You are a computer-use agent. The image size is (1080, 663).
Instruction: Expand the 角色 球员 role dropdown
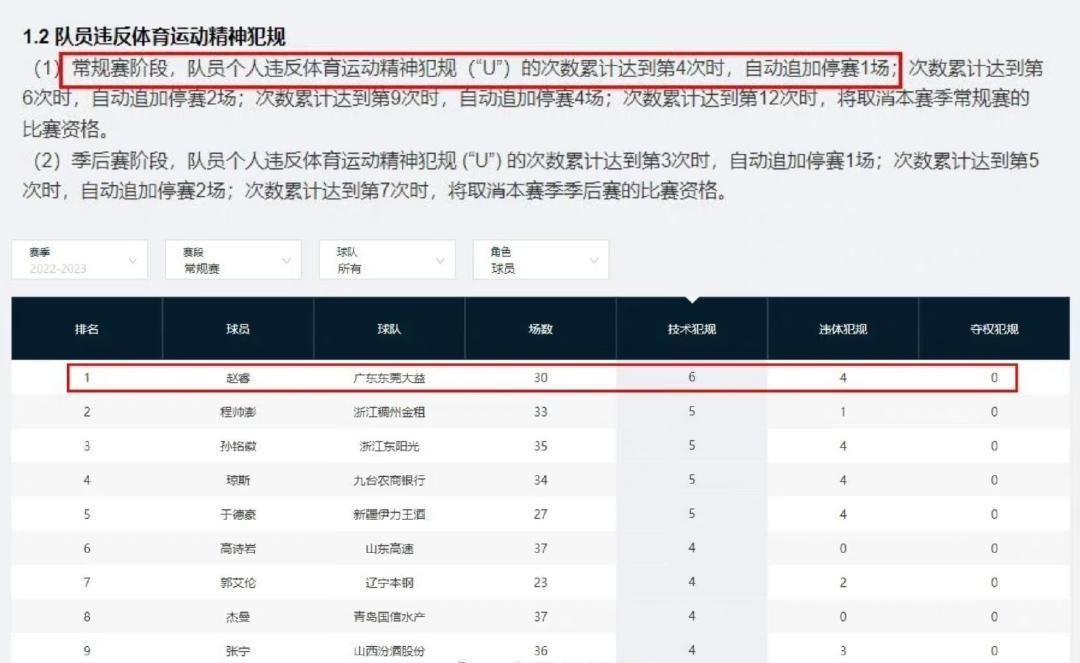point(540,260)
